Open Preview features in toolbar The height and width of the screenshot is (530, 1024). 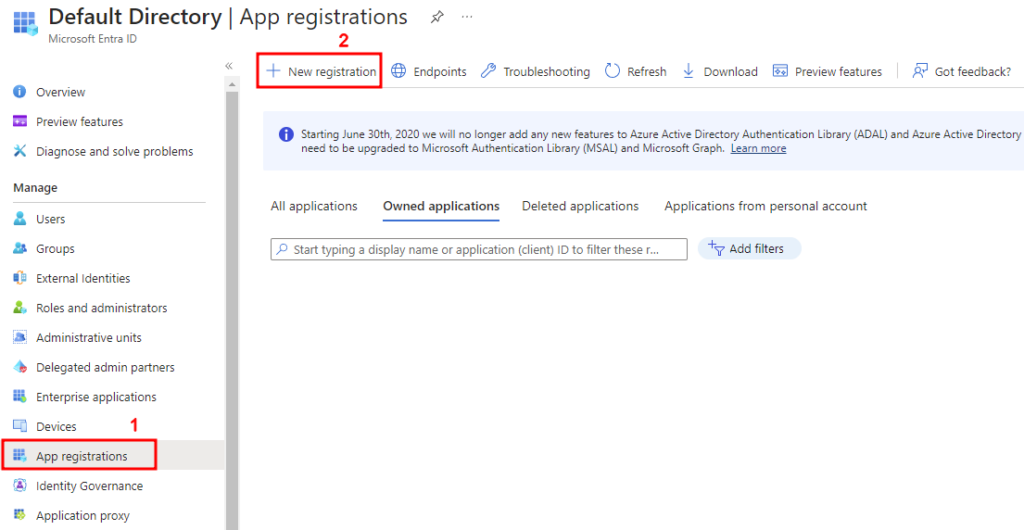(x=827, y=72)
